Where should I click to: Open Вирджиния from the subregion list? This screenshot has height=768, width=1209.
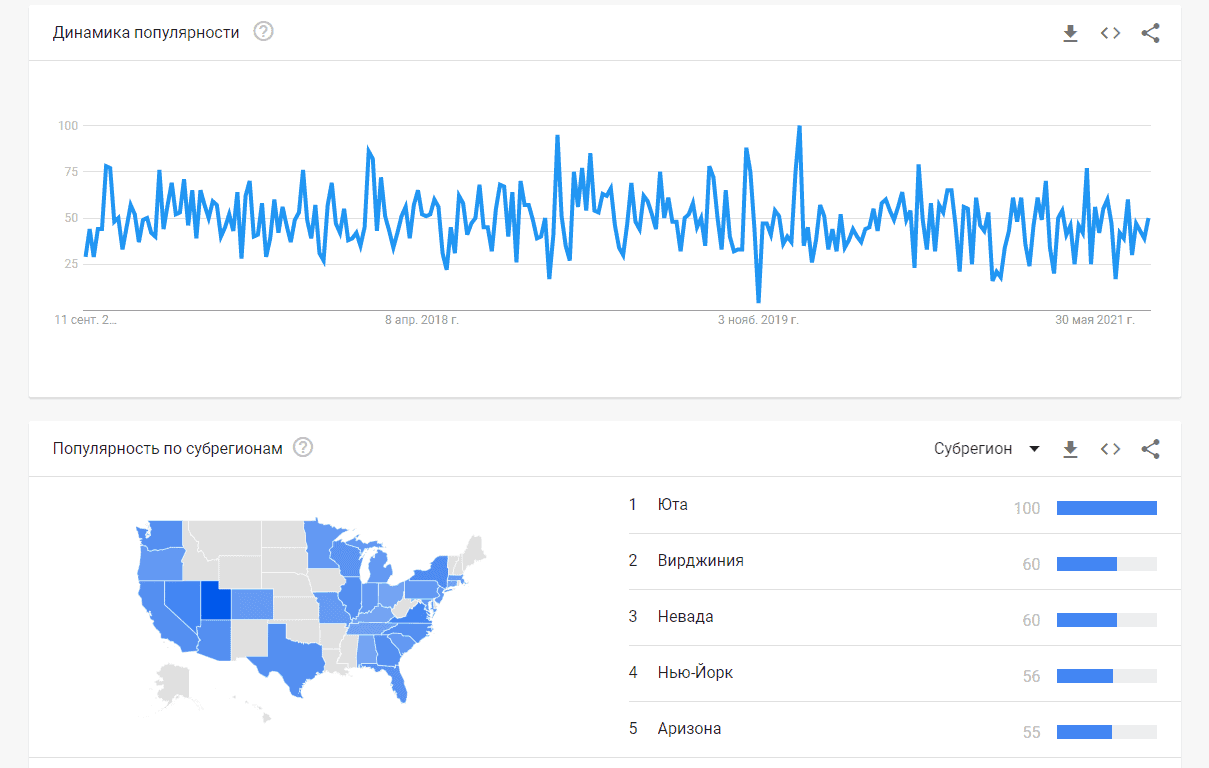point(700,561)
